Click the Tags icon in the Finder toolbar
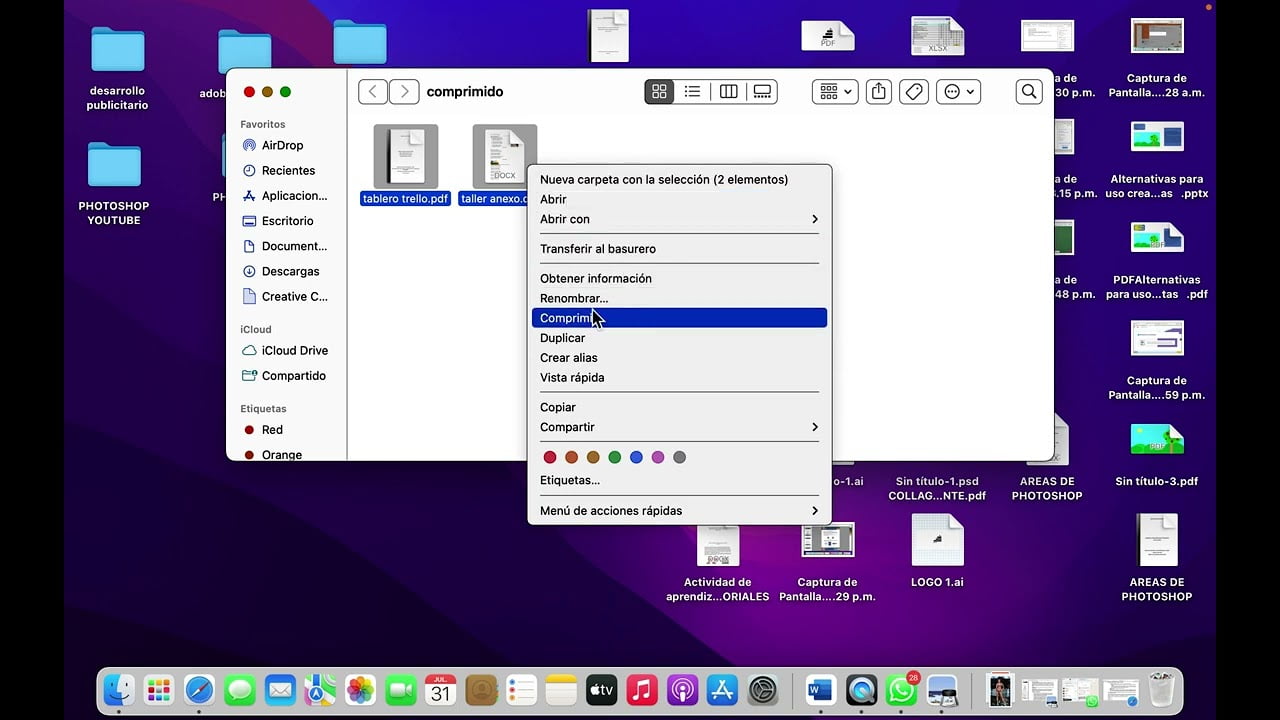Screen dimensions: 1280x720 (x=913, y=91)
